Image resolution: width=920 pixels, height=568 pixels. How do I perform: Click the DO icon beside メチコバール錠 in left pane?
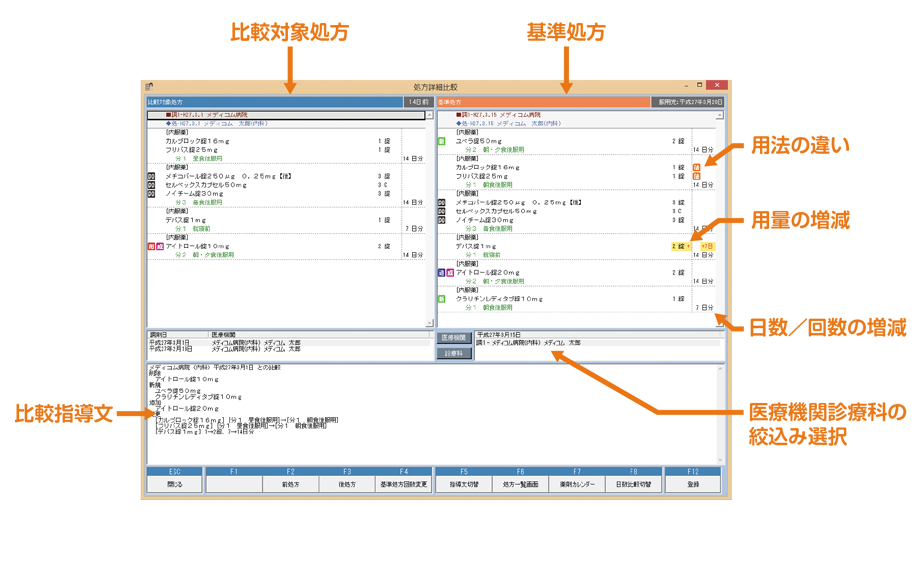point(151,176)
